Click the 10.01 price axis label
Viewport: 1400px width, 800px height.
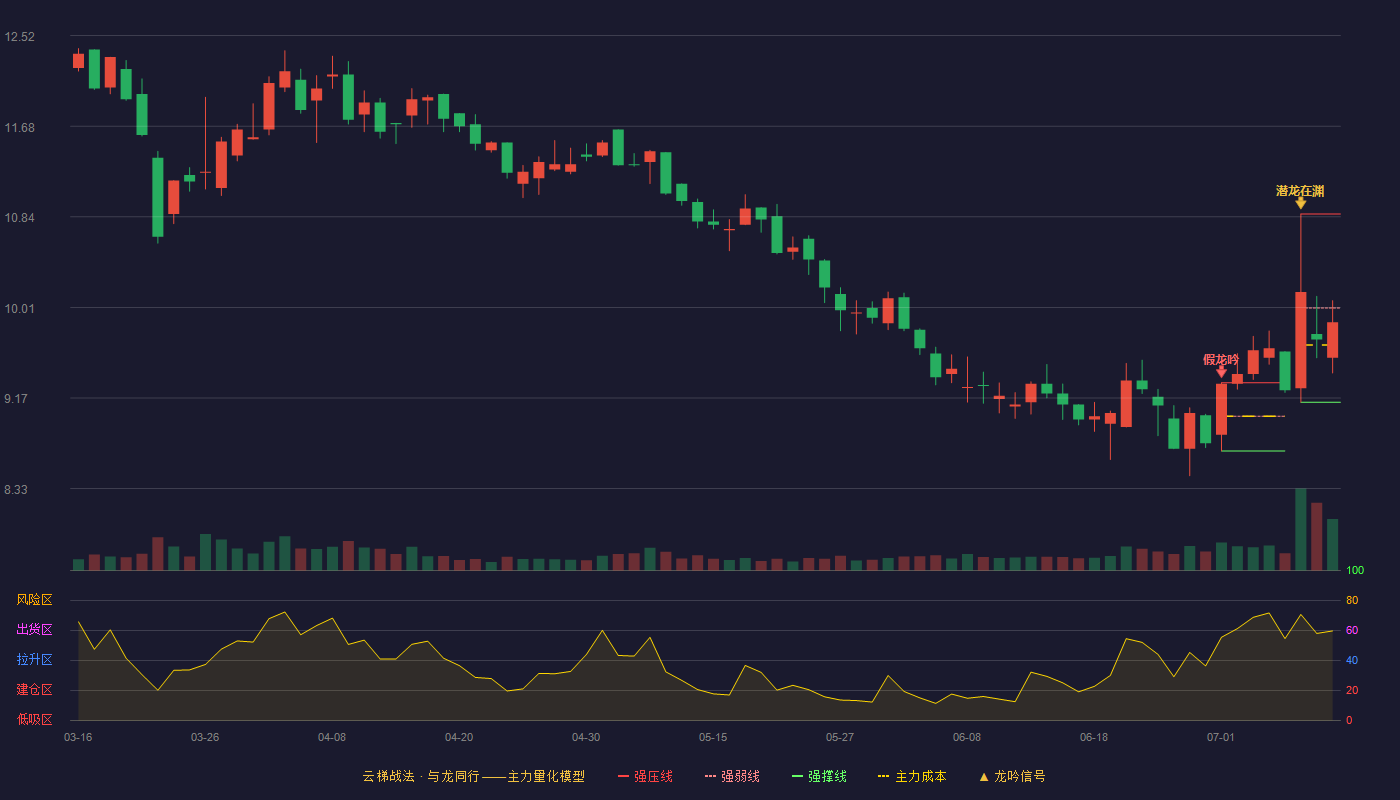19,308
